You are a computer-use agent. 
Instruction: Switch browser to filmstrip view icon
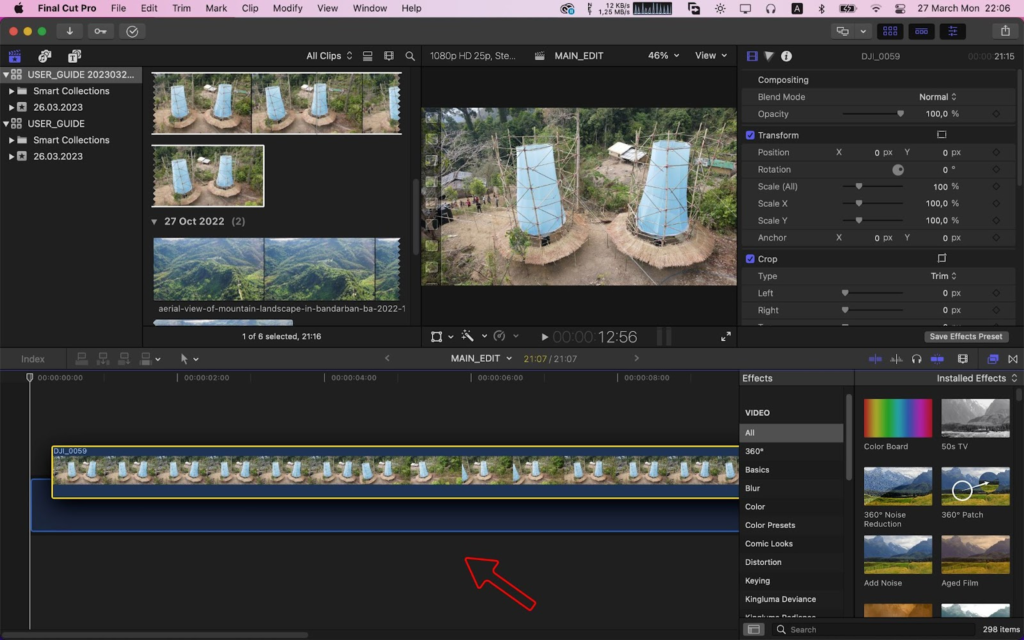tap(389, 56)
